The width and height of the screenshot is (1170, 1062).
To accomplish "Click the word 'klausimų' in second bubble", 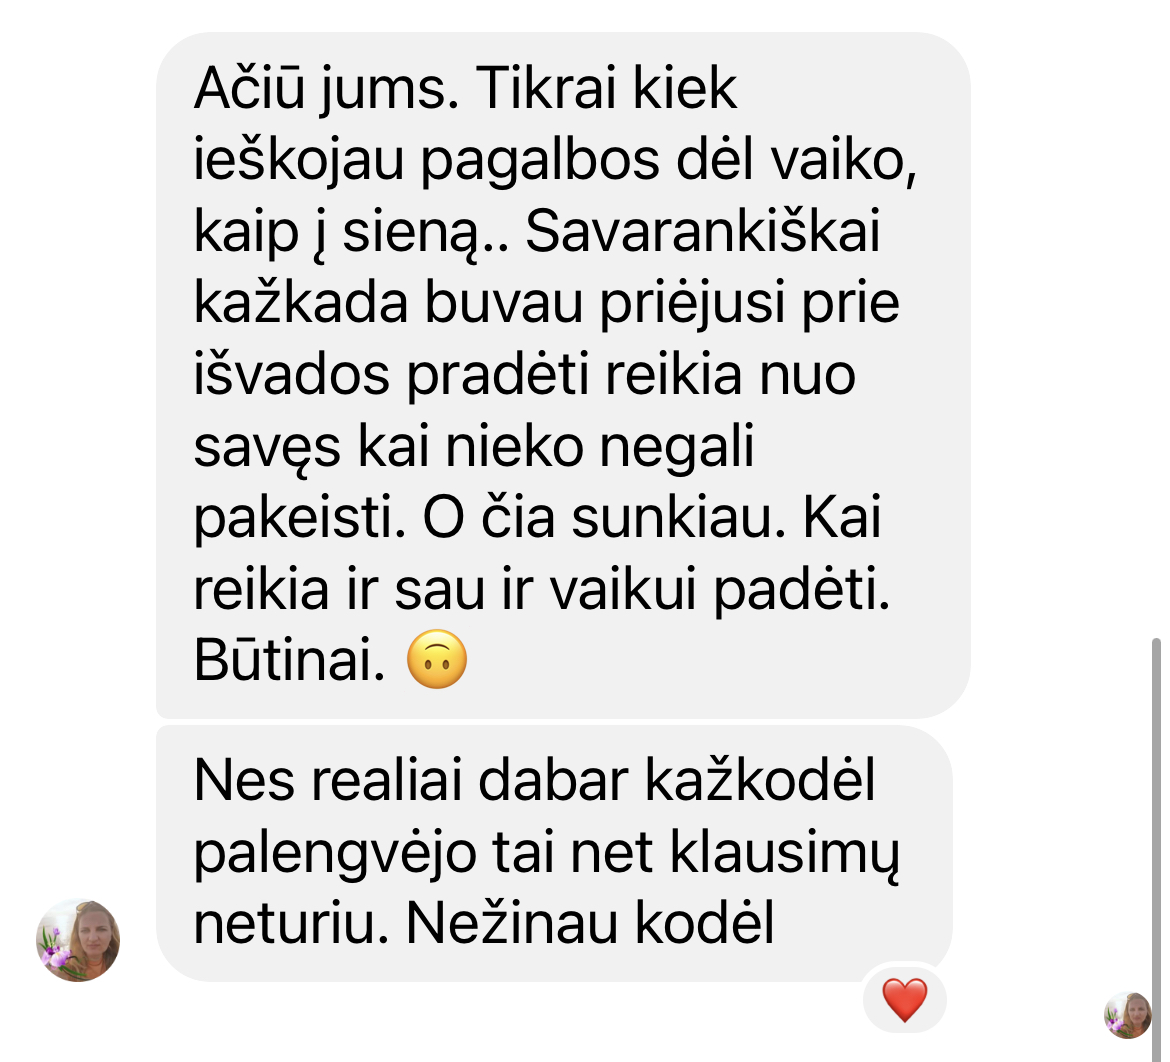I will click(784, 854).
